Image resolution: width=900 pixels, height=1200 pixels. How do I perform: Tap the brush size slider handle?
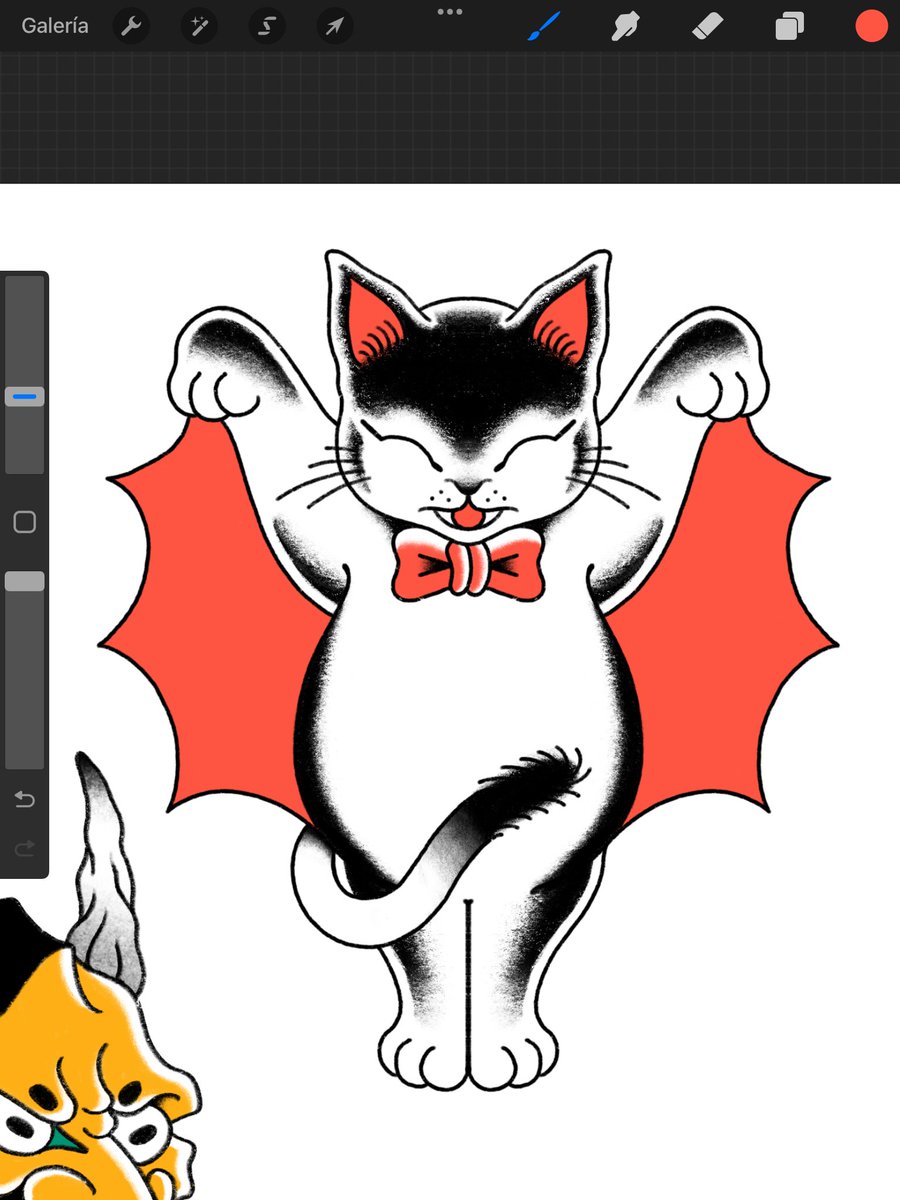(24, 397)
